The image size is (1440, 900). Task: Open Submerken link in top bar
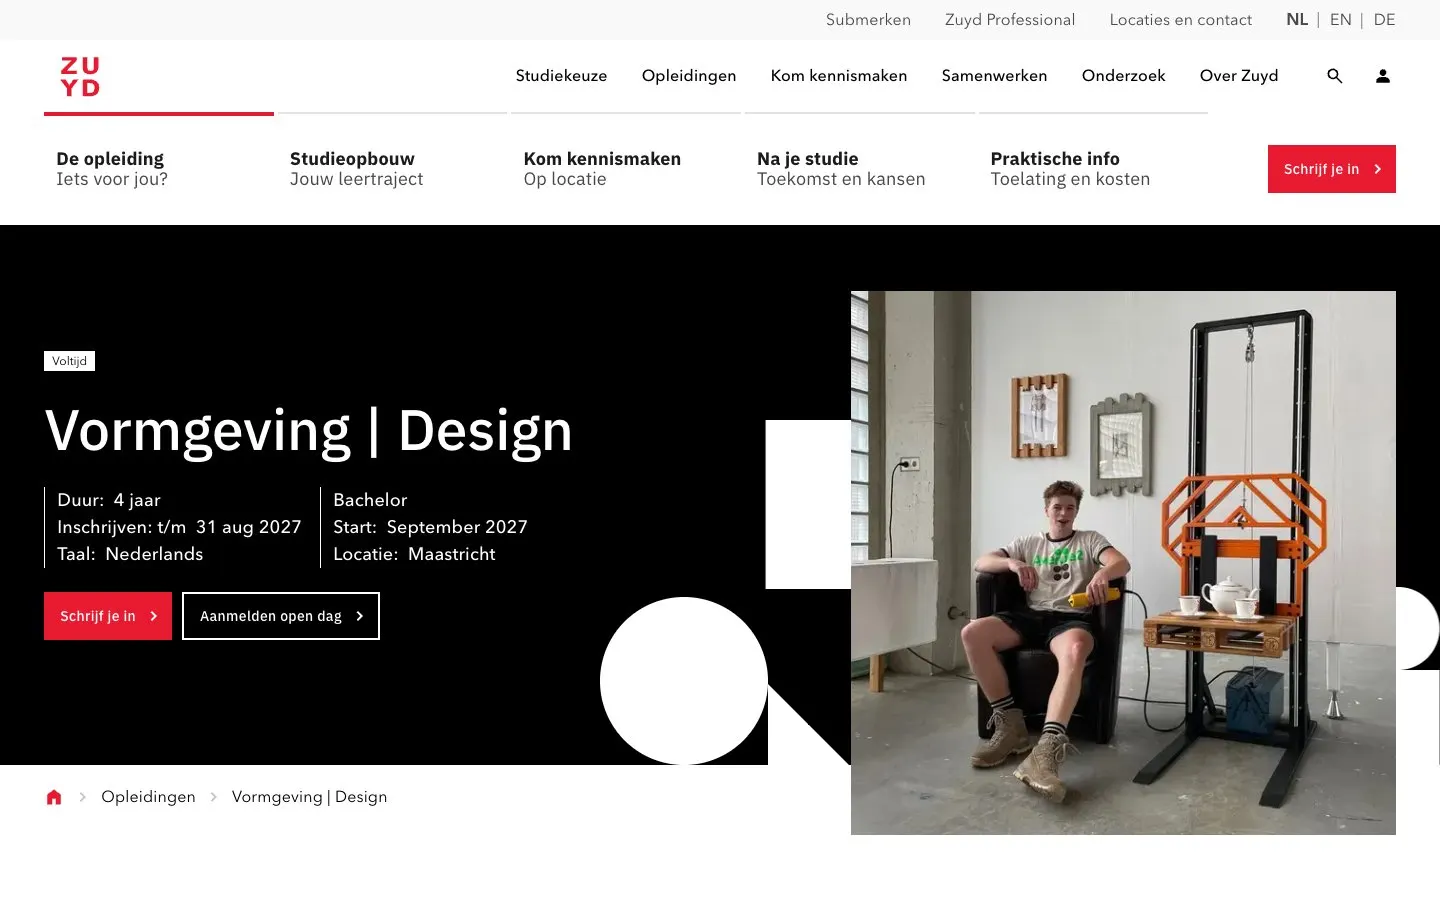coord(868,20)
